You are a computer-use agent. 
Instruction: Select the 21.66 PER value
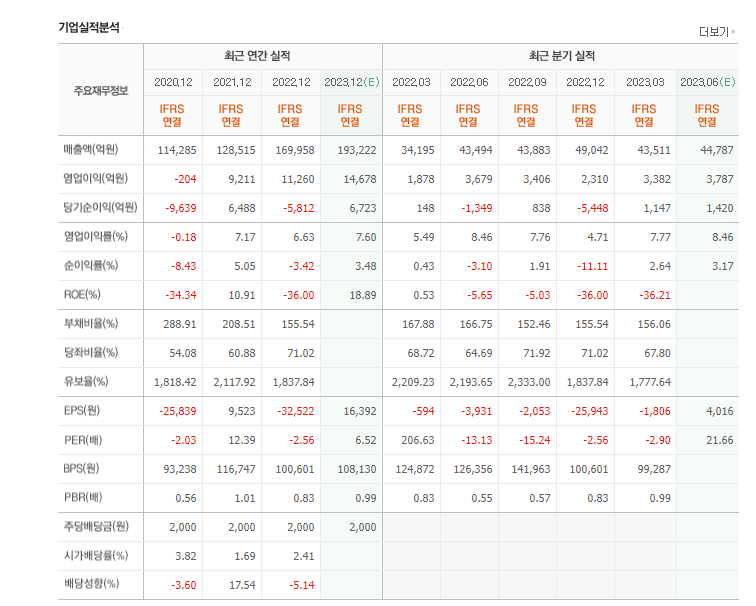tap(720, 440)
